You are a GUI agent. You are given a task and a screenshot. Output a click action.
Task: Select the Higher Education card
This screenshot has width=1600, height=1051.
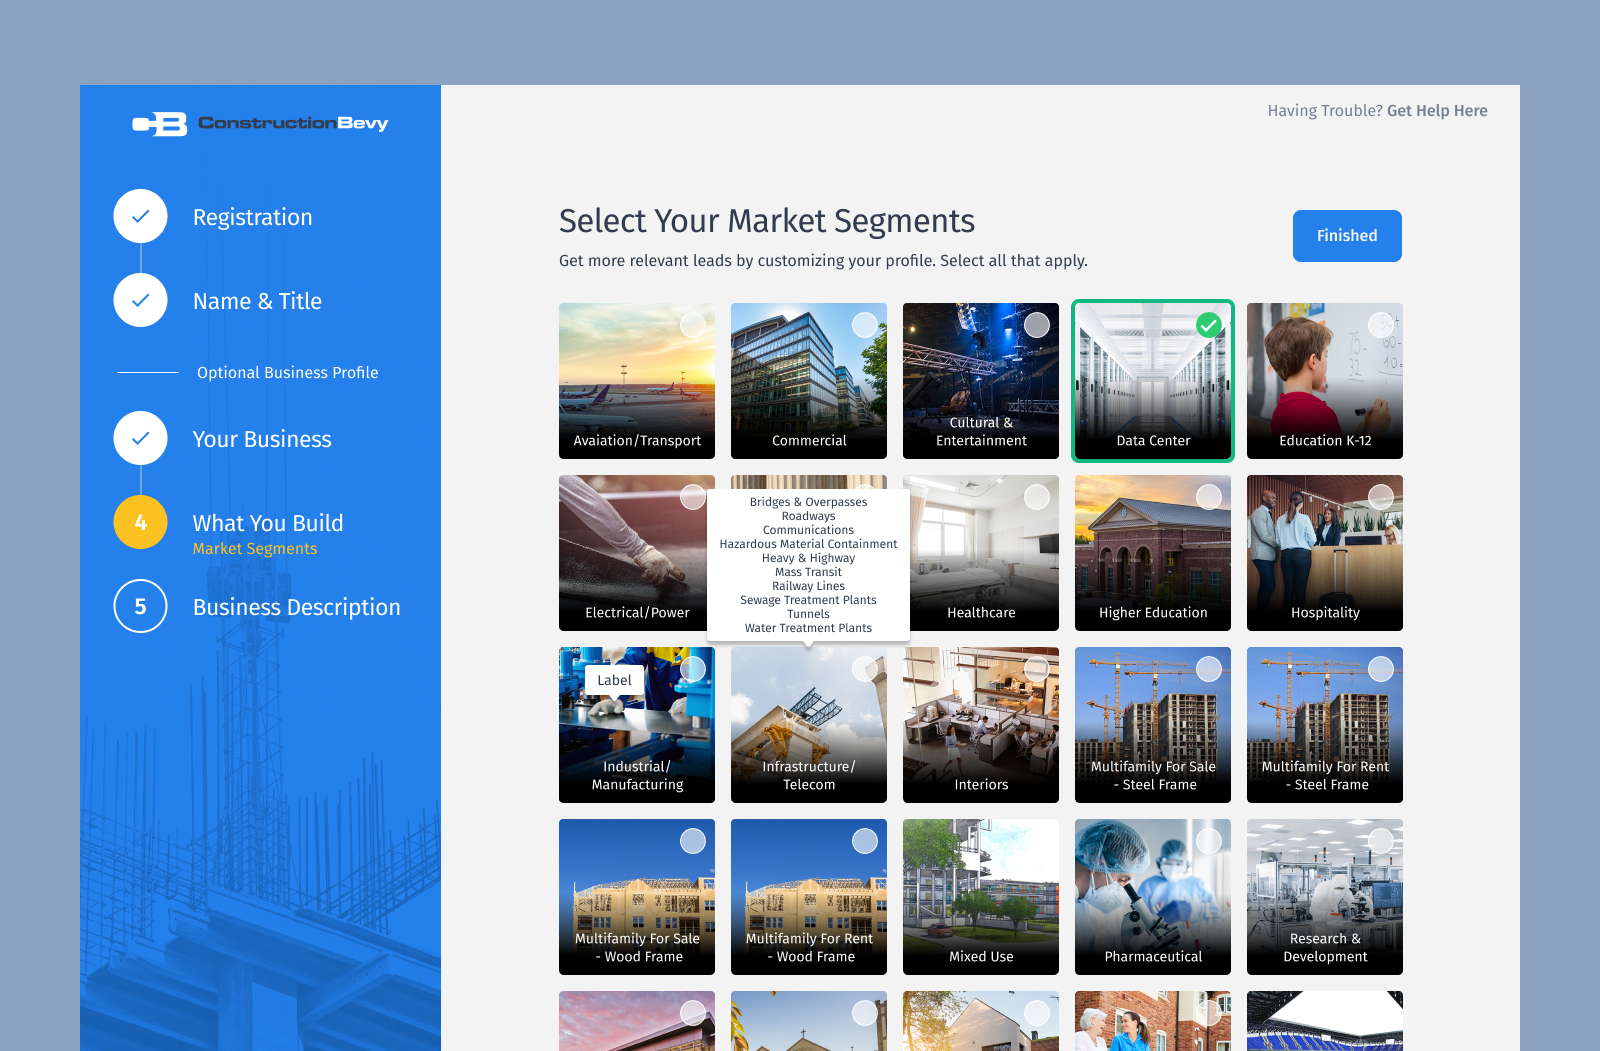coord(1153,553)
